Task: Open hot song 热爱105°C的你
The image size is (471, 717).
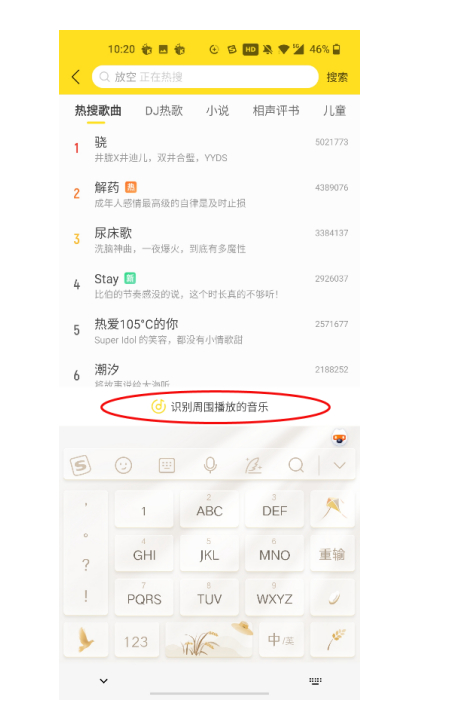Action: coord(209,331)
